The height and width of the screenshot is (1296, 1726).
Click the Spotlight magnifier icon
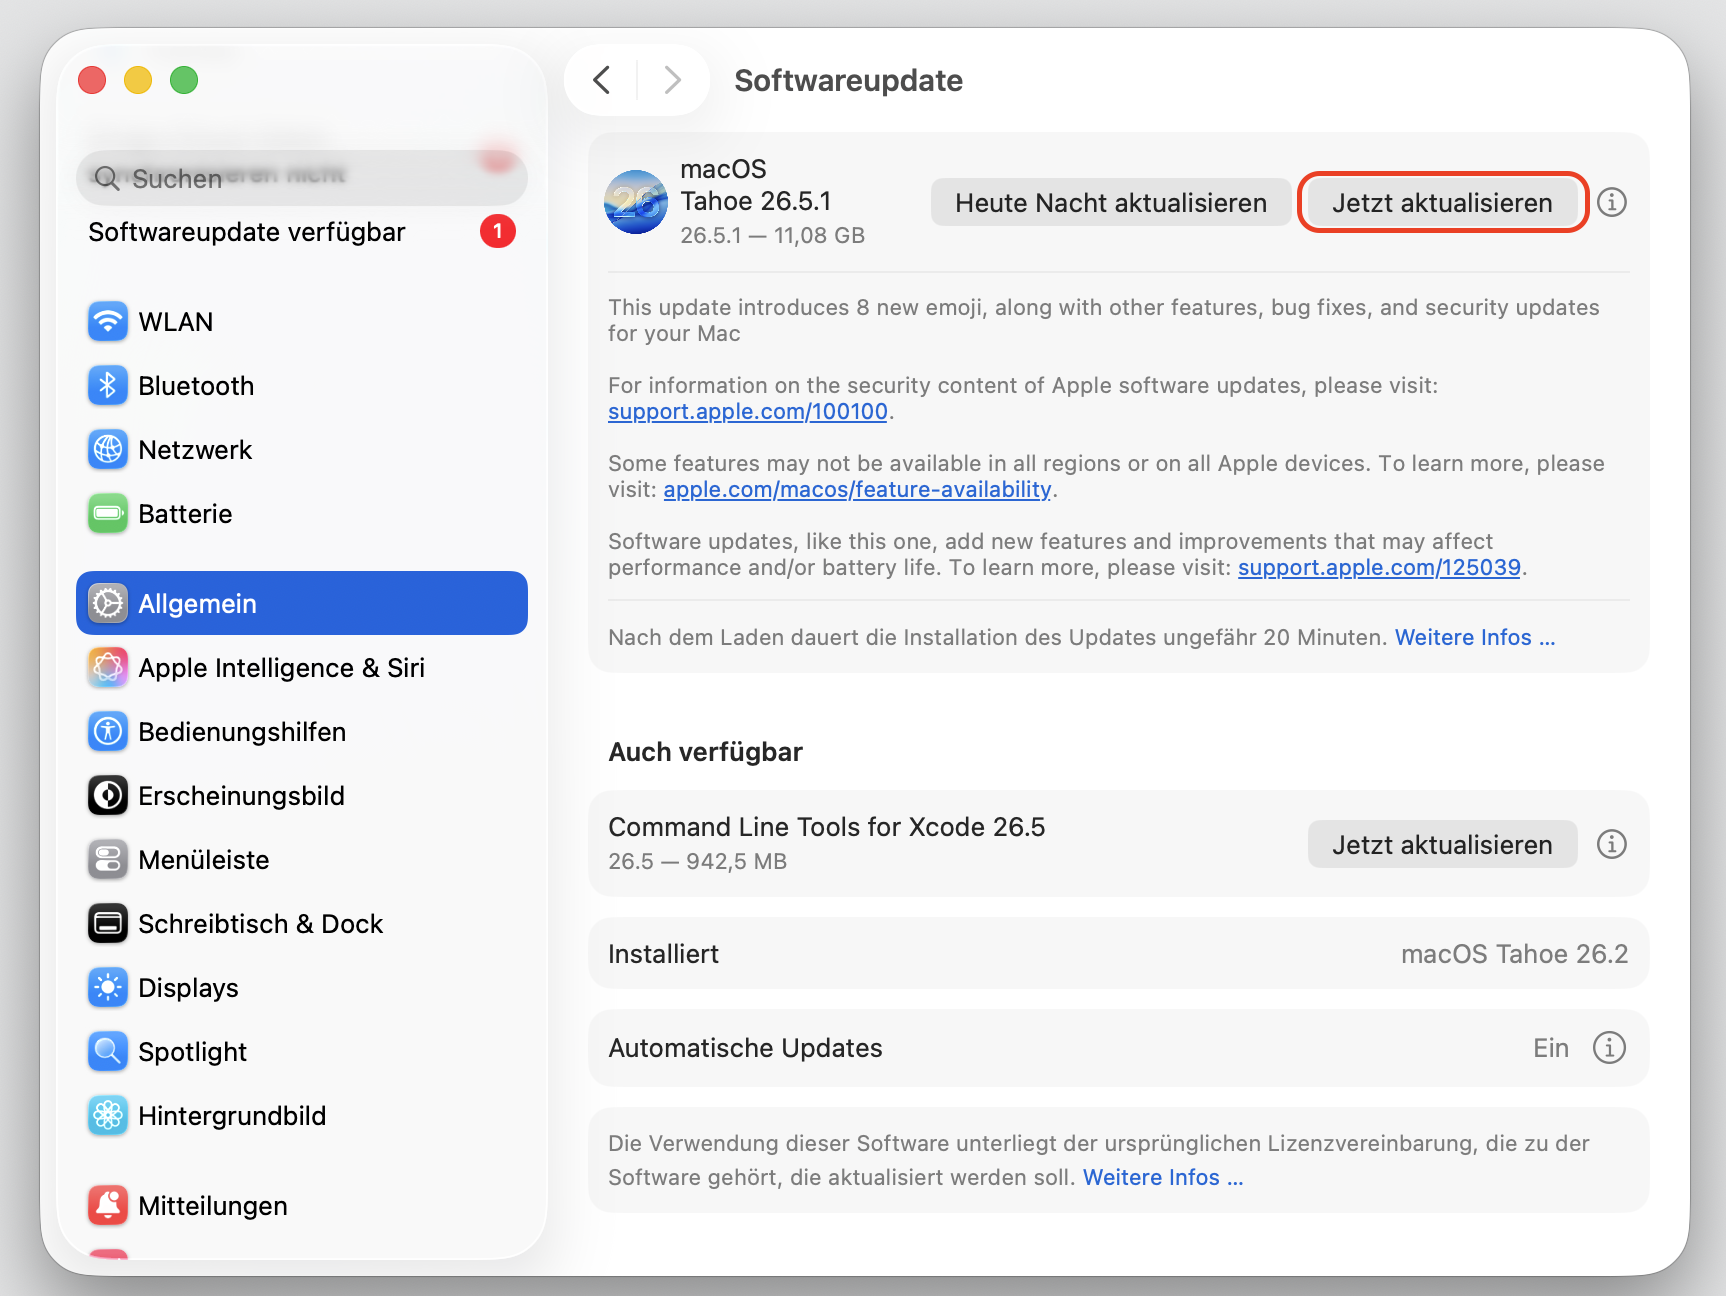click(x=108, y=1052)
